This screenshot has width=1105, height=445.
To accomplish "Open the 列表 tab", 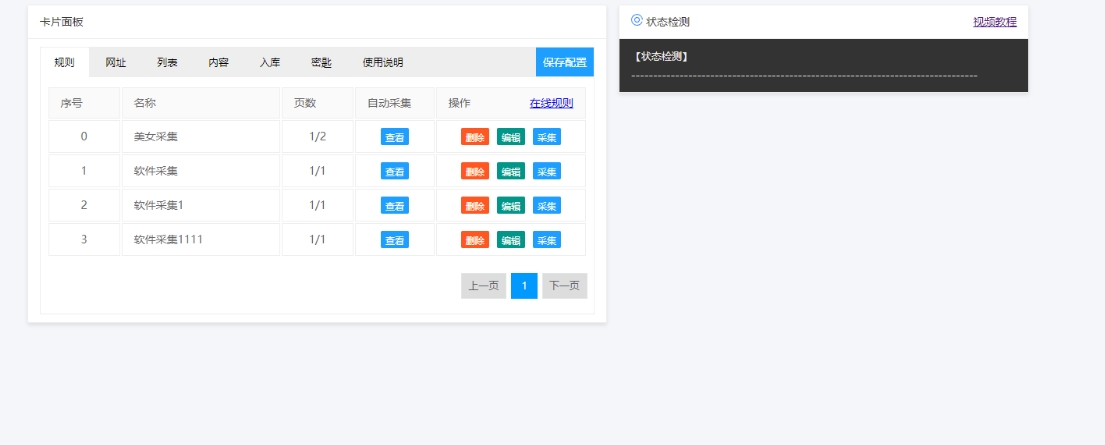I will [167, 62].
